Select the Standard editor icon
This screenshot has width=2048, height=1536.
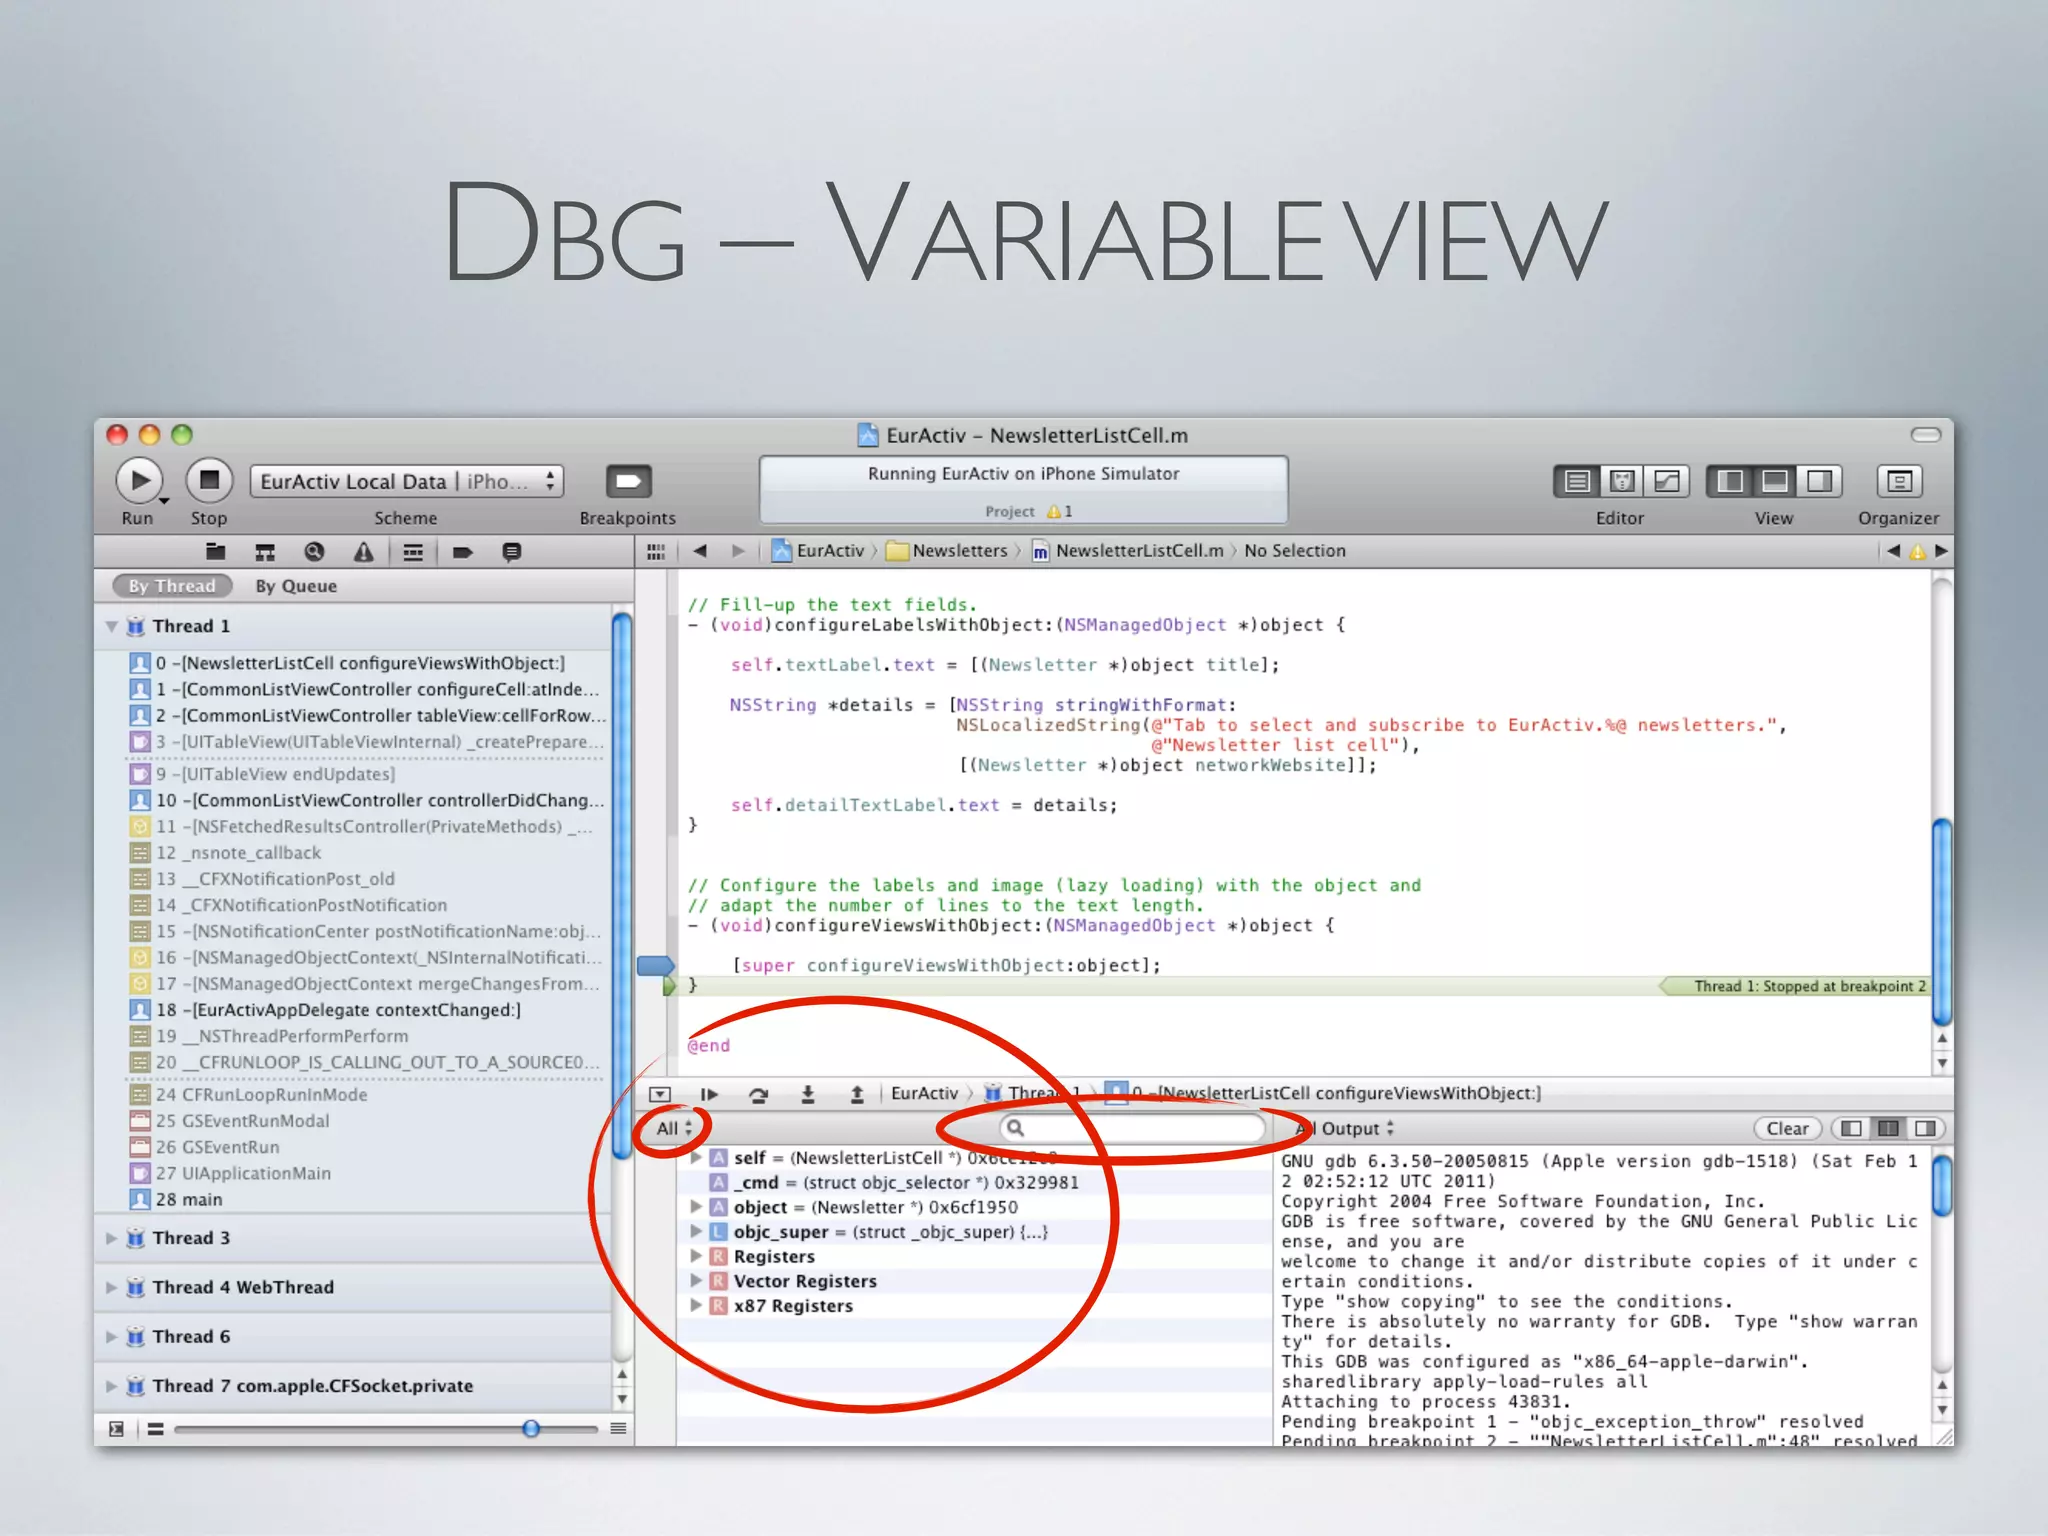tap(1576, 482)
